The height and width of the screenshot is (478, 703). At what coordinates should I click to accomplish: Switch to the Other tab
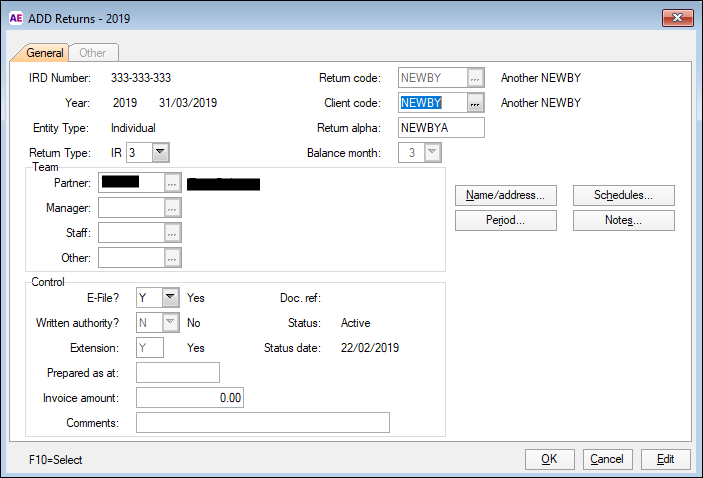93,53
